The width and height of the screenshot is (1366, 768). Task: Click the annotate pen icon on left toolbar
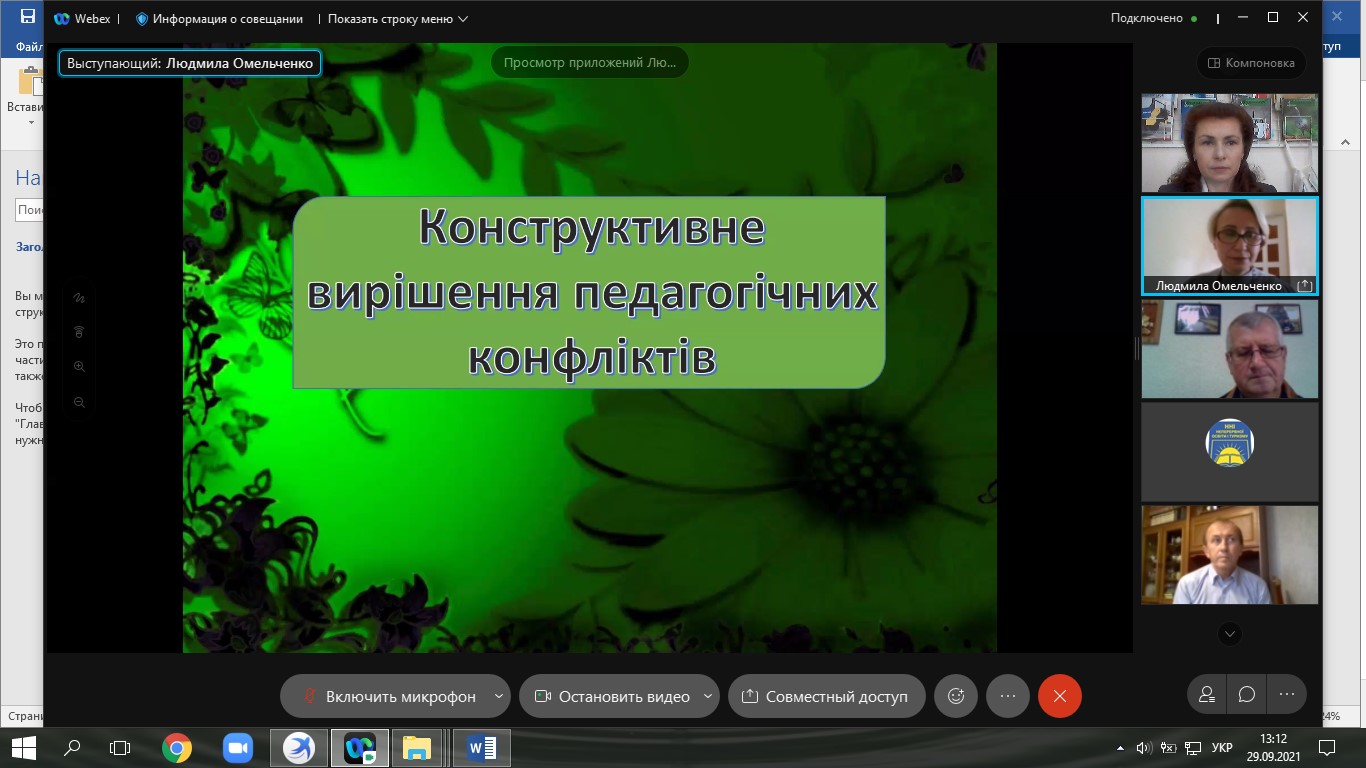coord(80,298)
